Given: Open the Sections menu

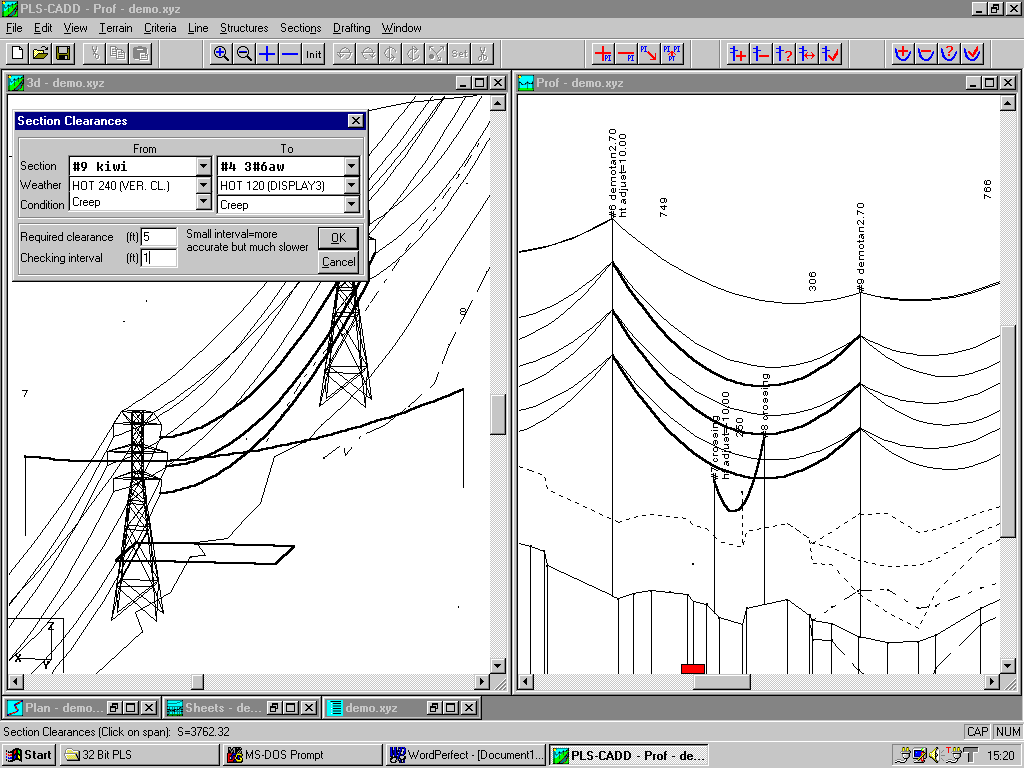Looking at the screenshot, I should [x=300, y=28].
